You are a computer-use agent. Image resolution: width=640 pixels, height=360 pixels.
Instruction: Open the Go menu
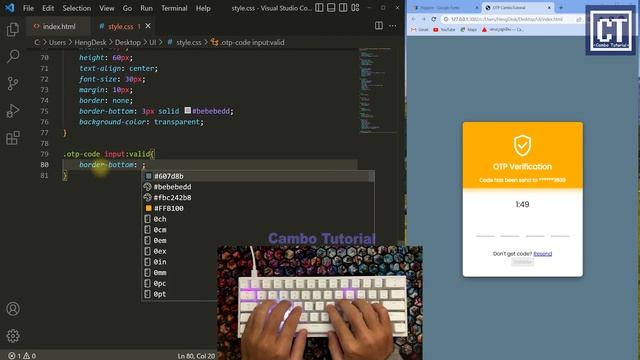click(x=127, y=8)
